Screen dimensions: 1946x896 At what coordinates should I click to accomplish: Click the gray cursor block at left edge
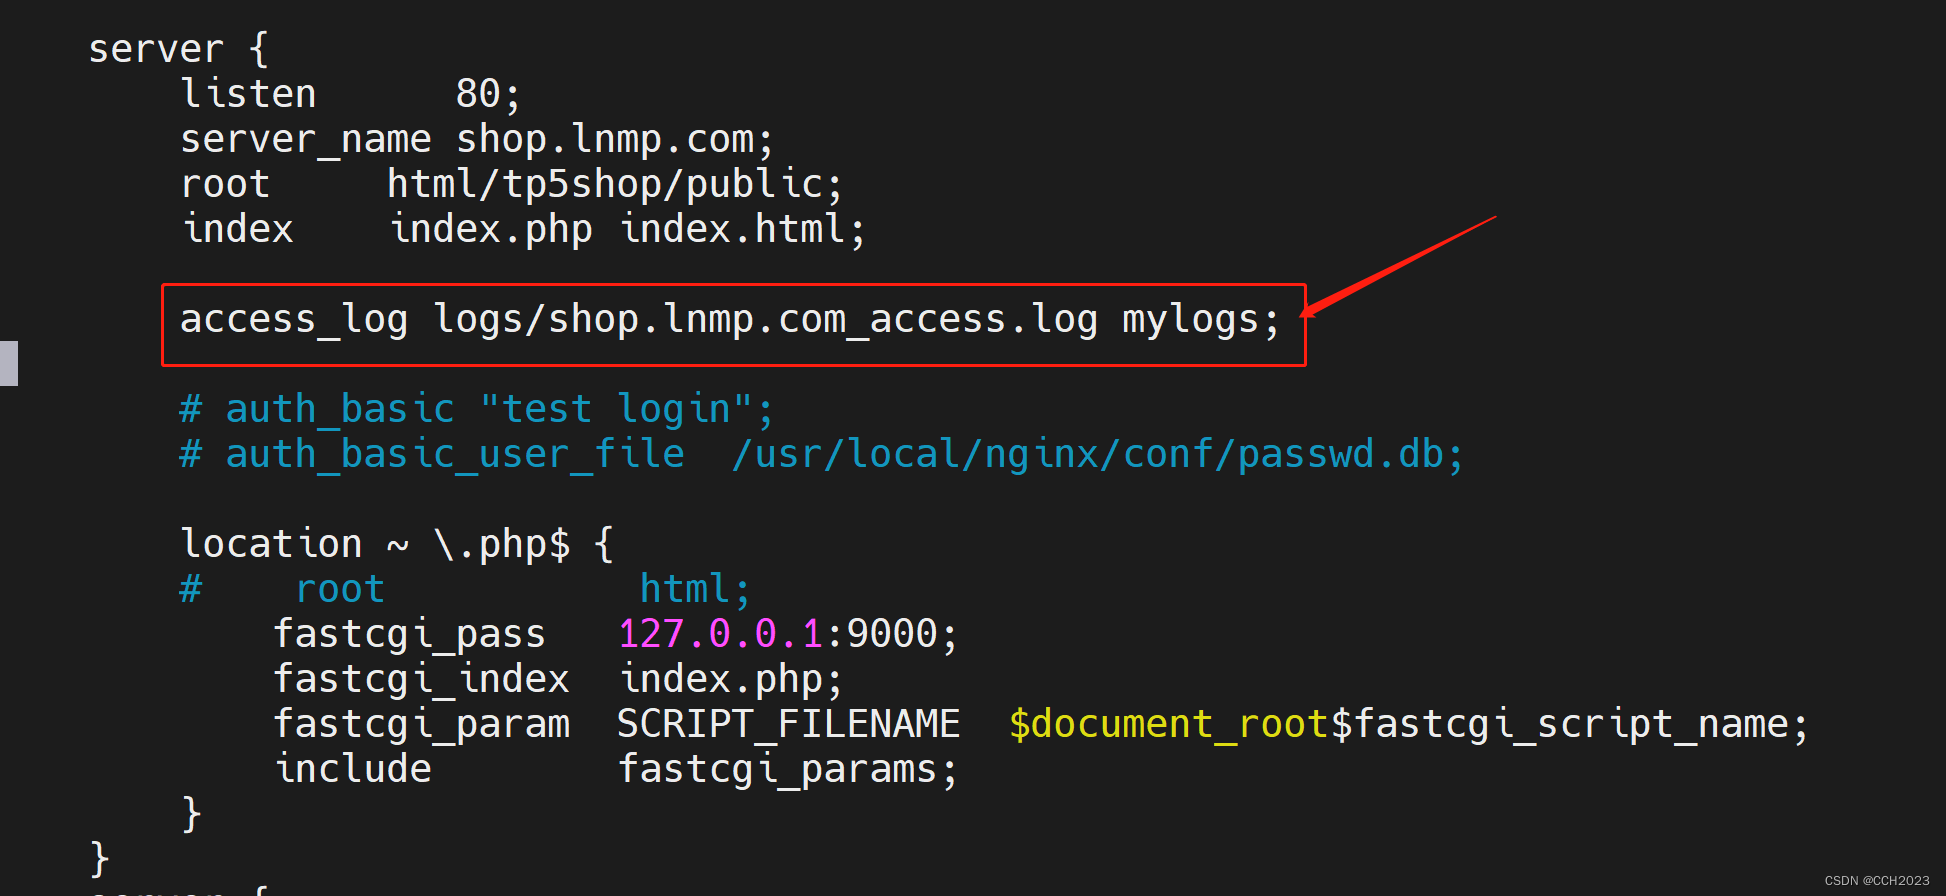pos(9,363)
